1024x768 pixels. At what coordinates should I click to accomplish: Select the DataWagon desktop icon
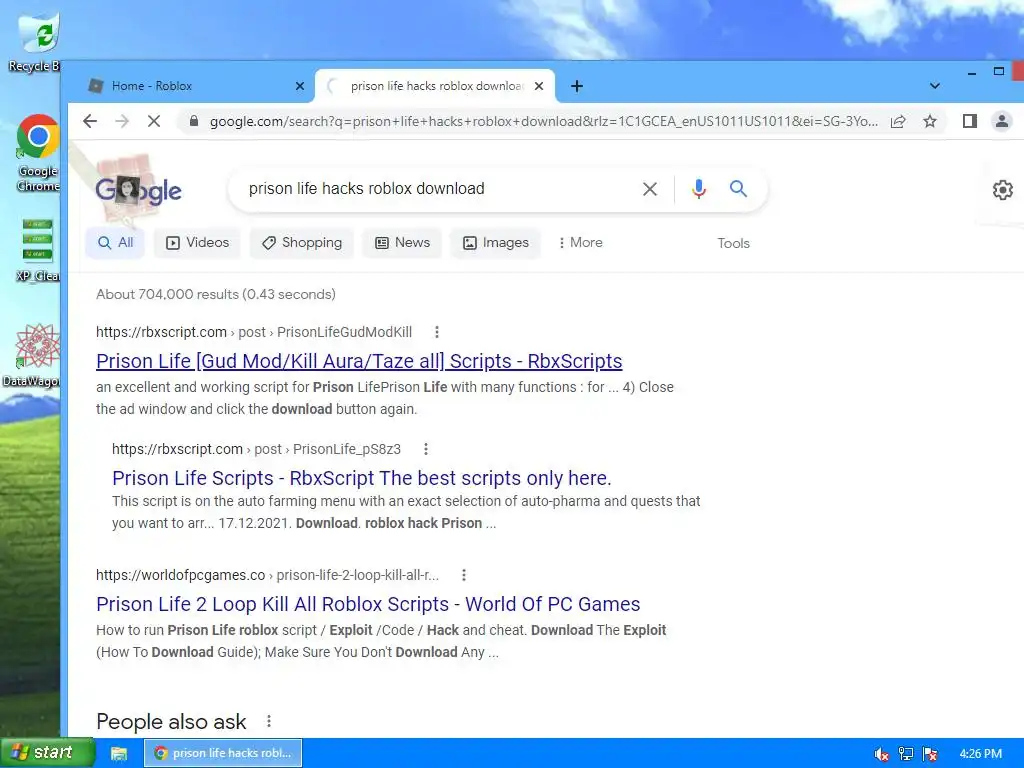34,356
